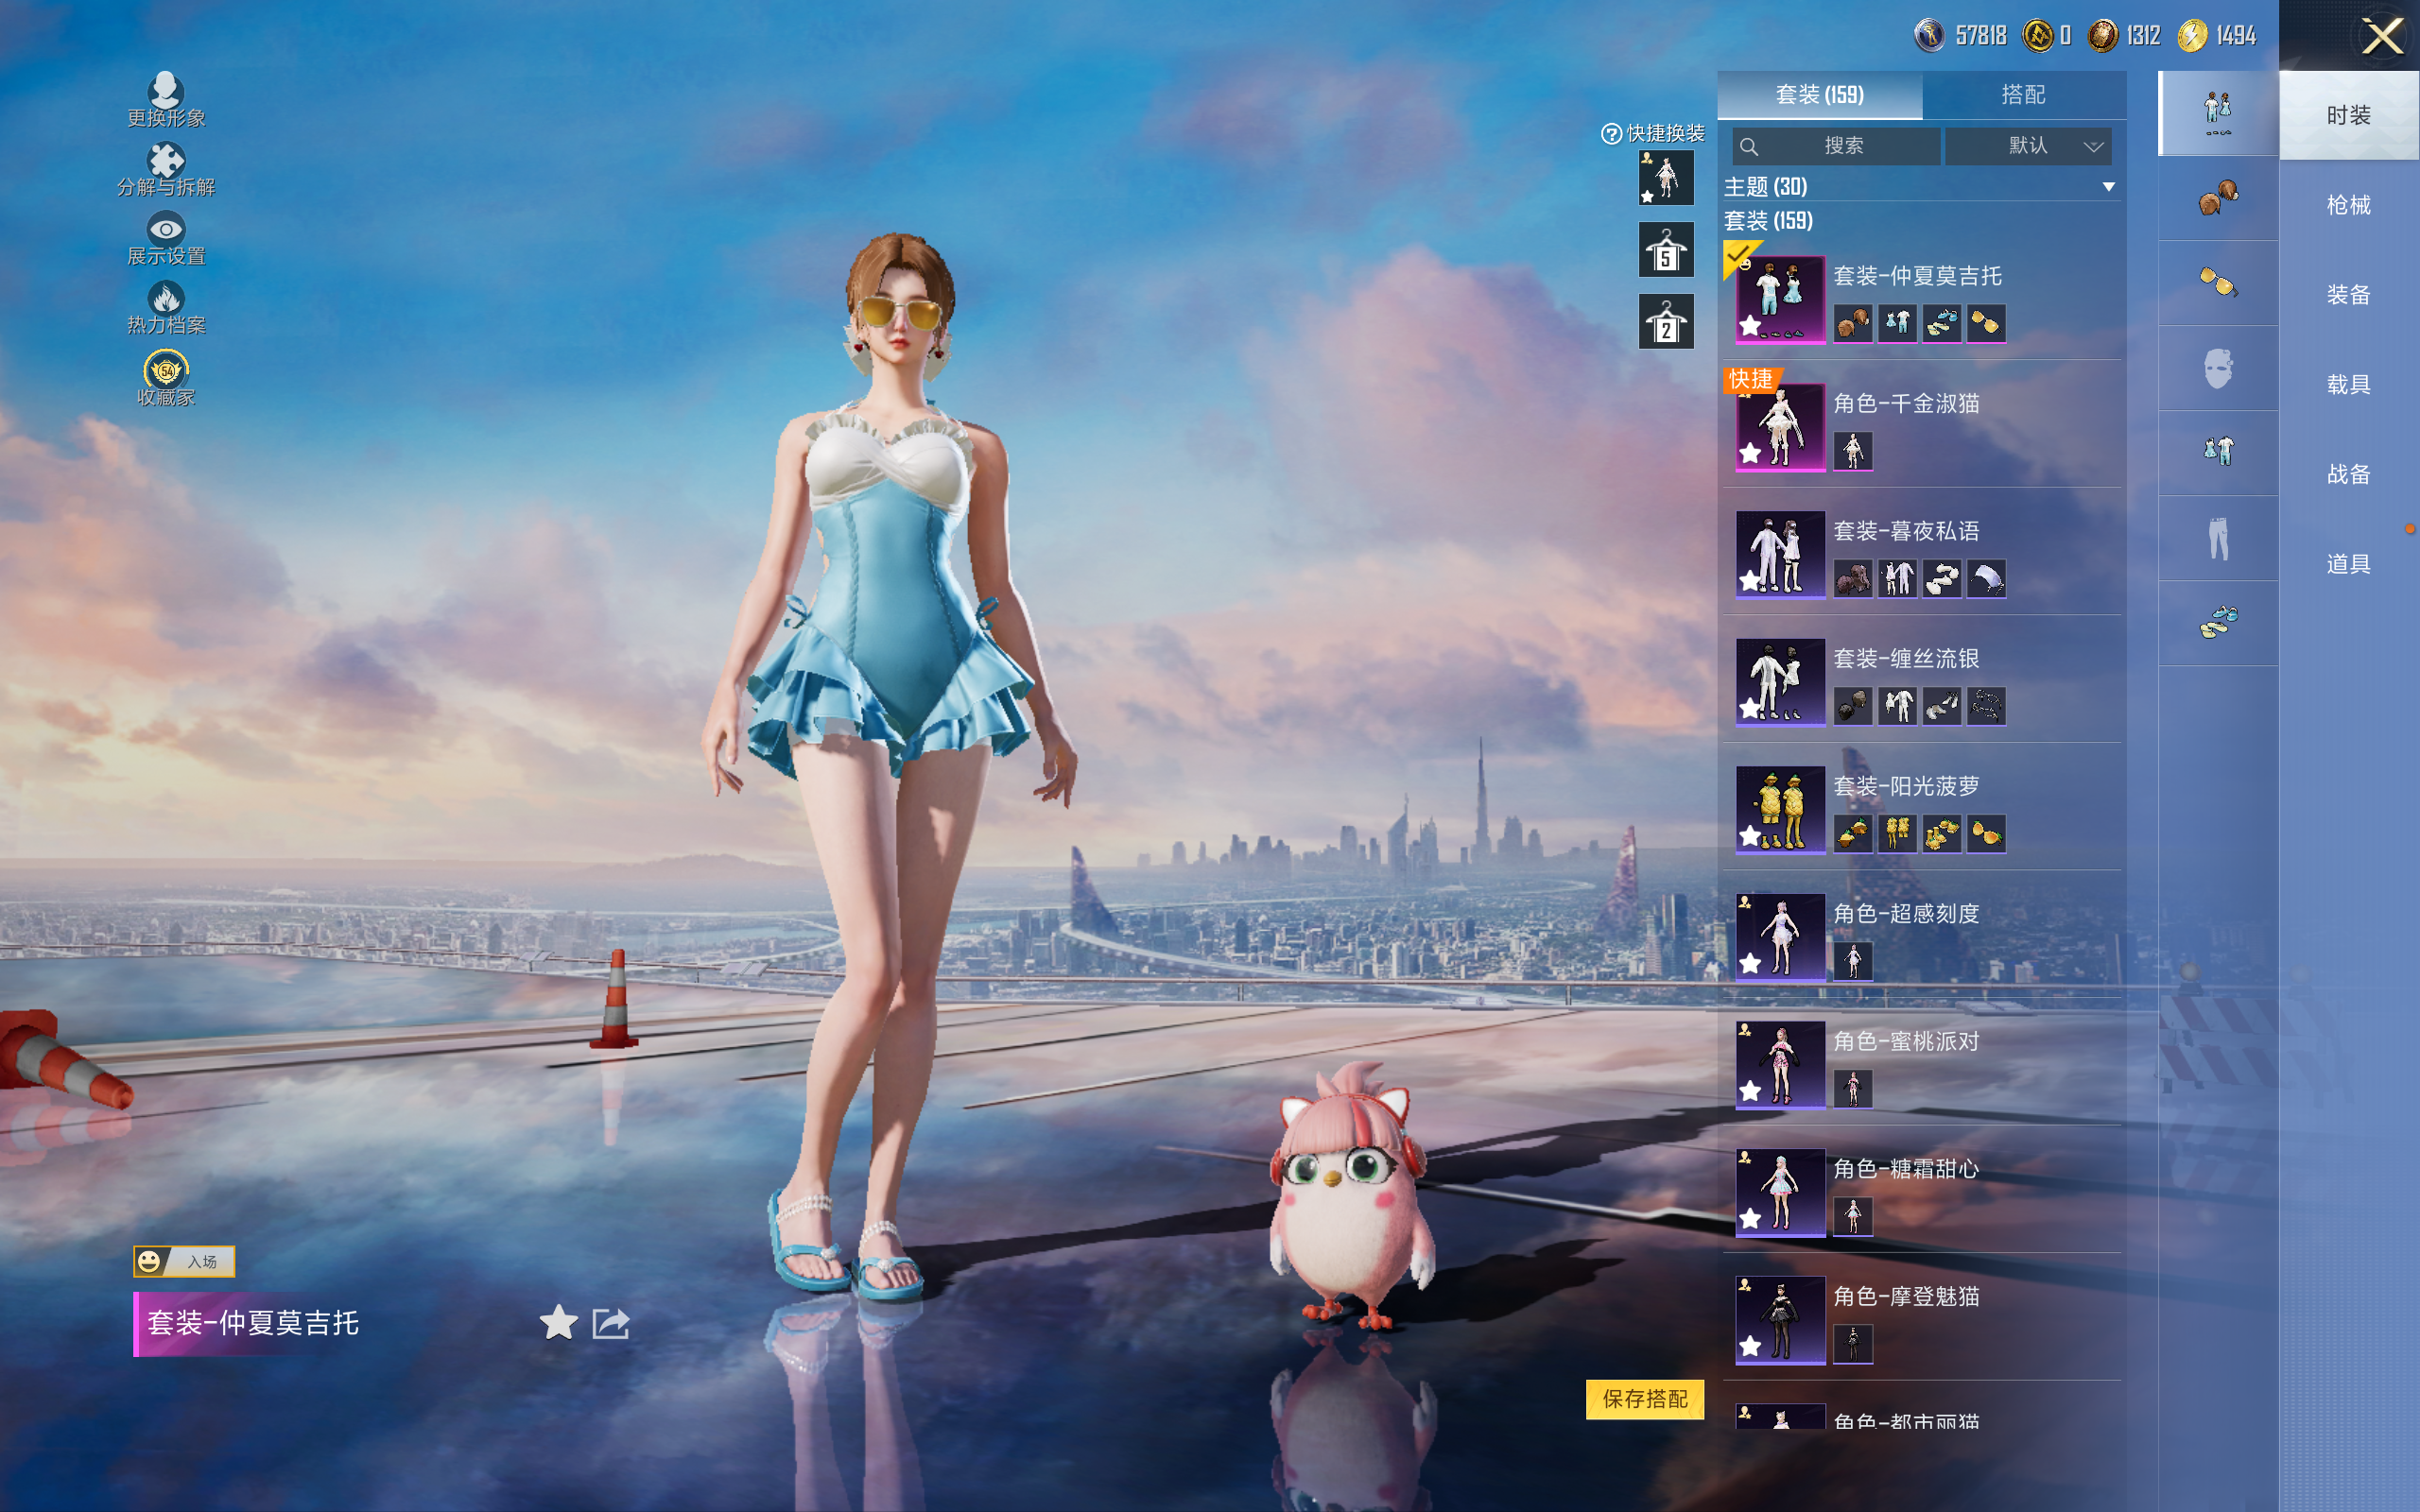2420x1512 pixels.
Task: Toggle star on 角色-千金淑猫 thumbnail
Action: 1750,454
